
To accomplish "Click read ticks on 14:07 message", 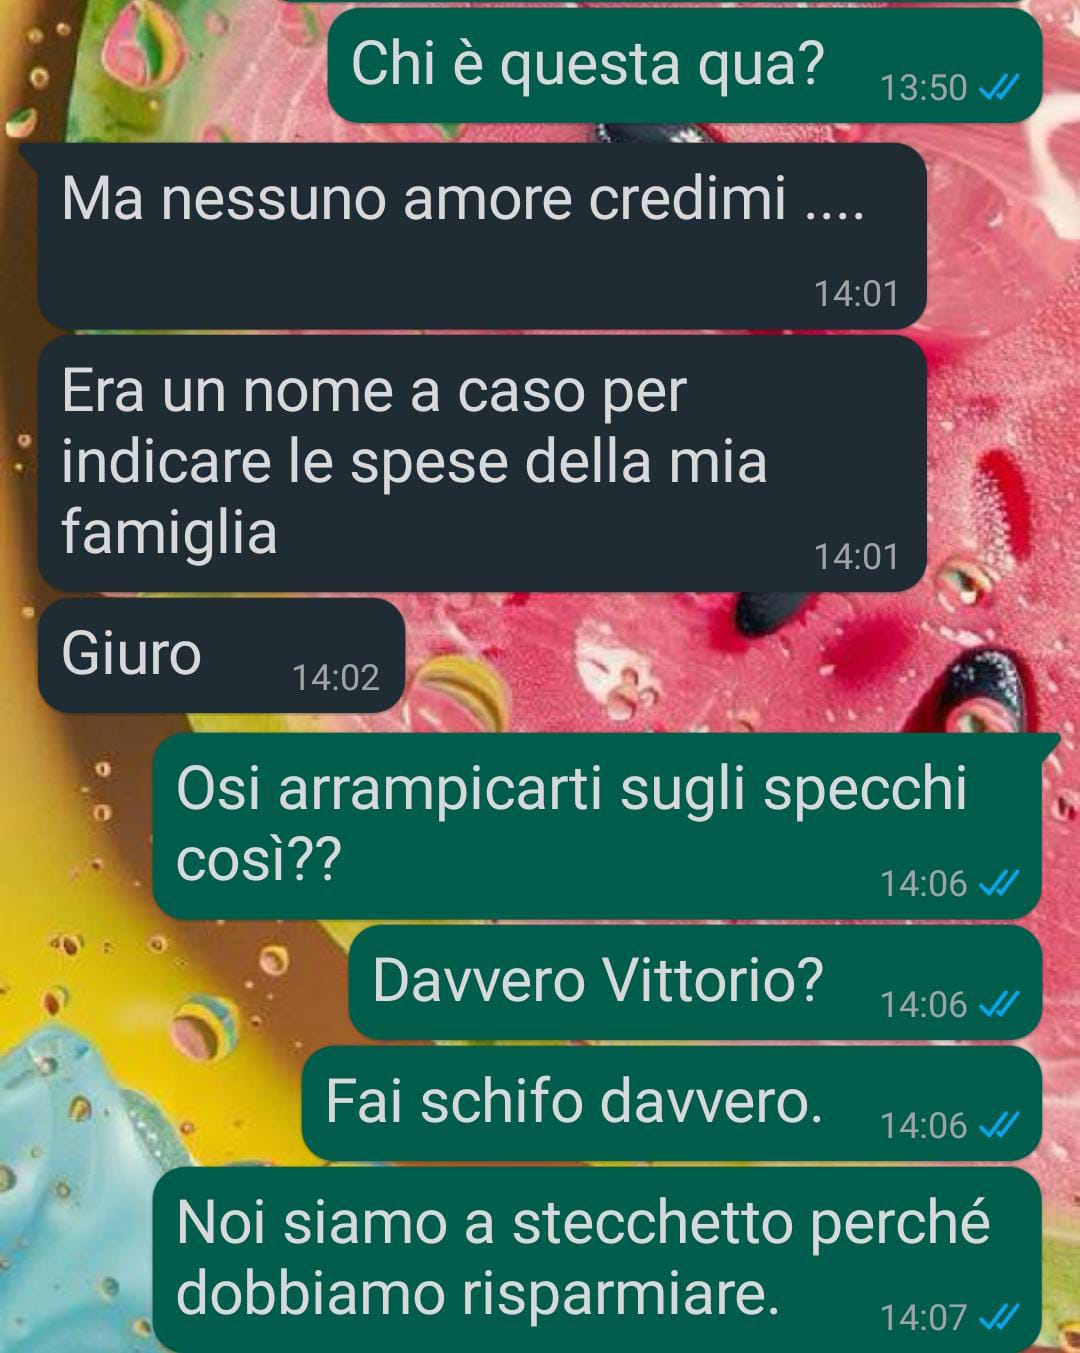I will pyautogui.click(x=998, y=1318).
